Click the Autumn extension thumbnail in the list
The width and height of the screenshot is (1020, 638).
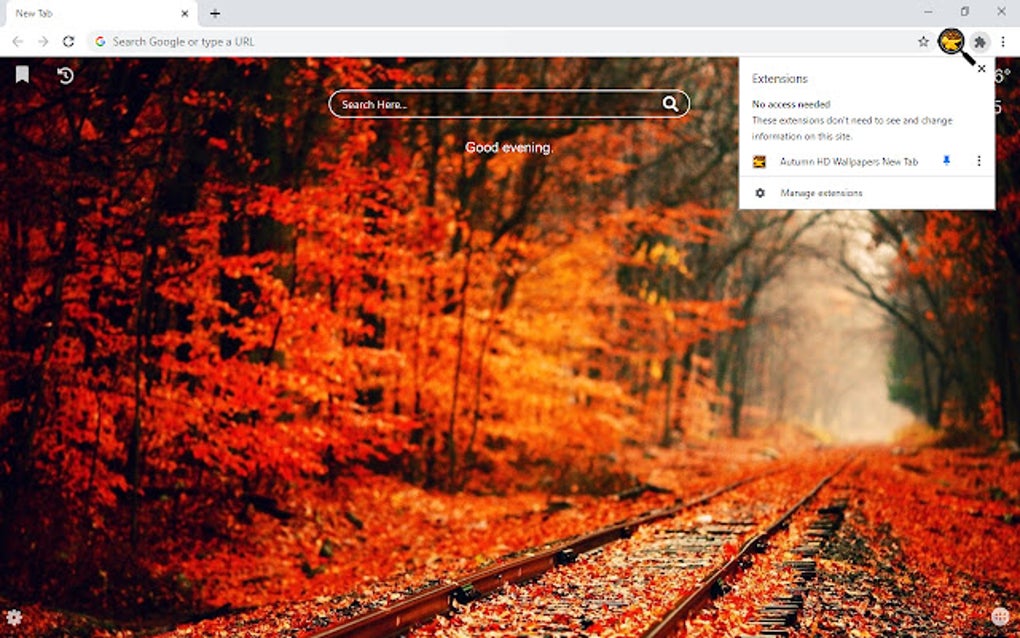(x=759, y=161)
